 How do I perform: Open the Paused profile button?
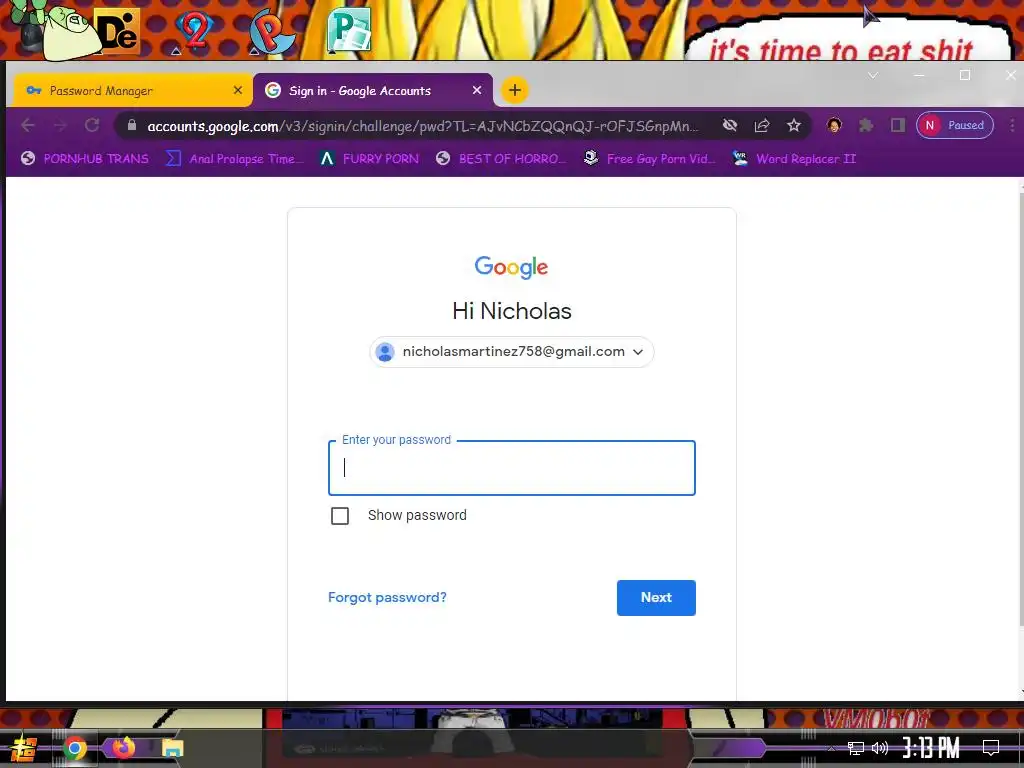point(955,125)
